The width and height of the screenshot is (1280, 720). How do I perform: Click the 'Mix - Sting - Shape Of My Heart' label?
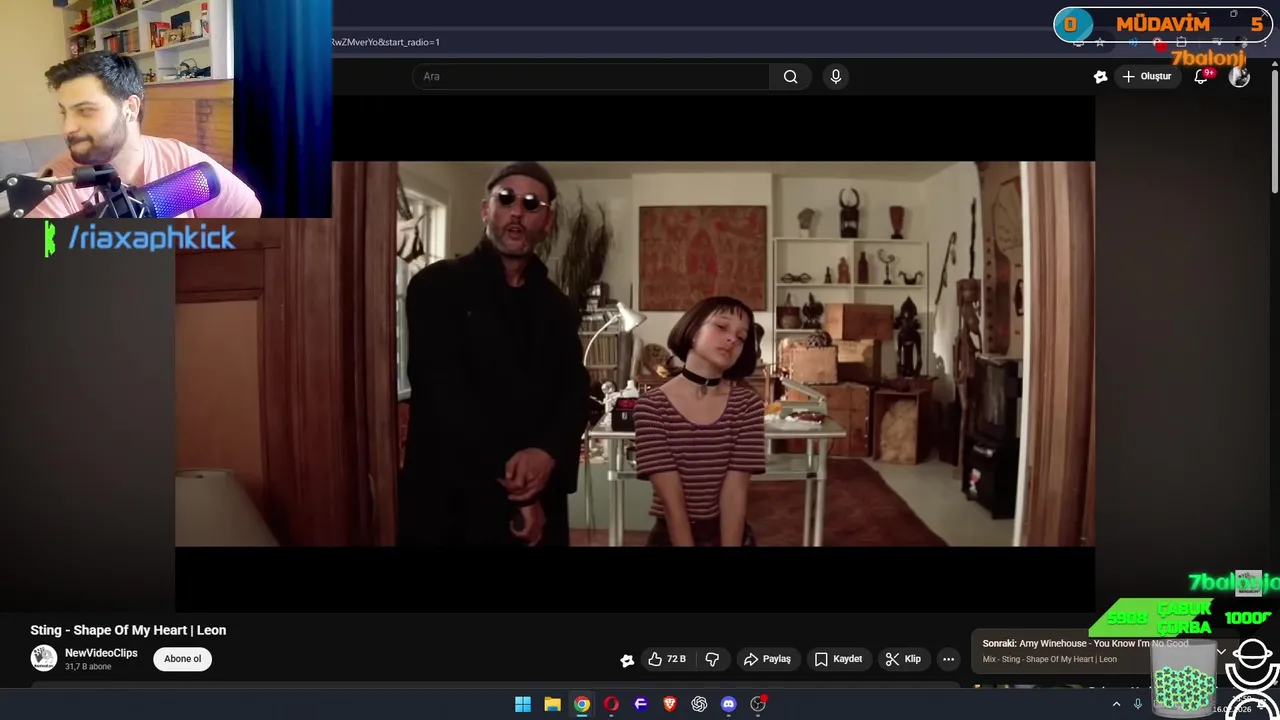[x=1050, y=659]
